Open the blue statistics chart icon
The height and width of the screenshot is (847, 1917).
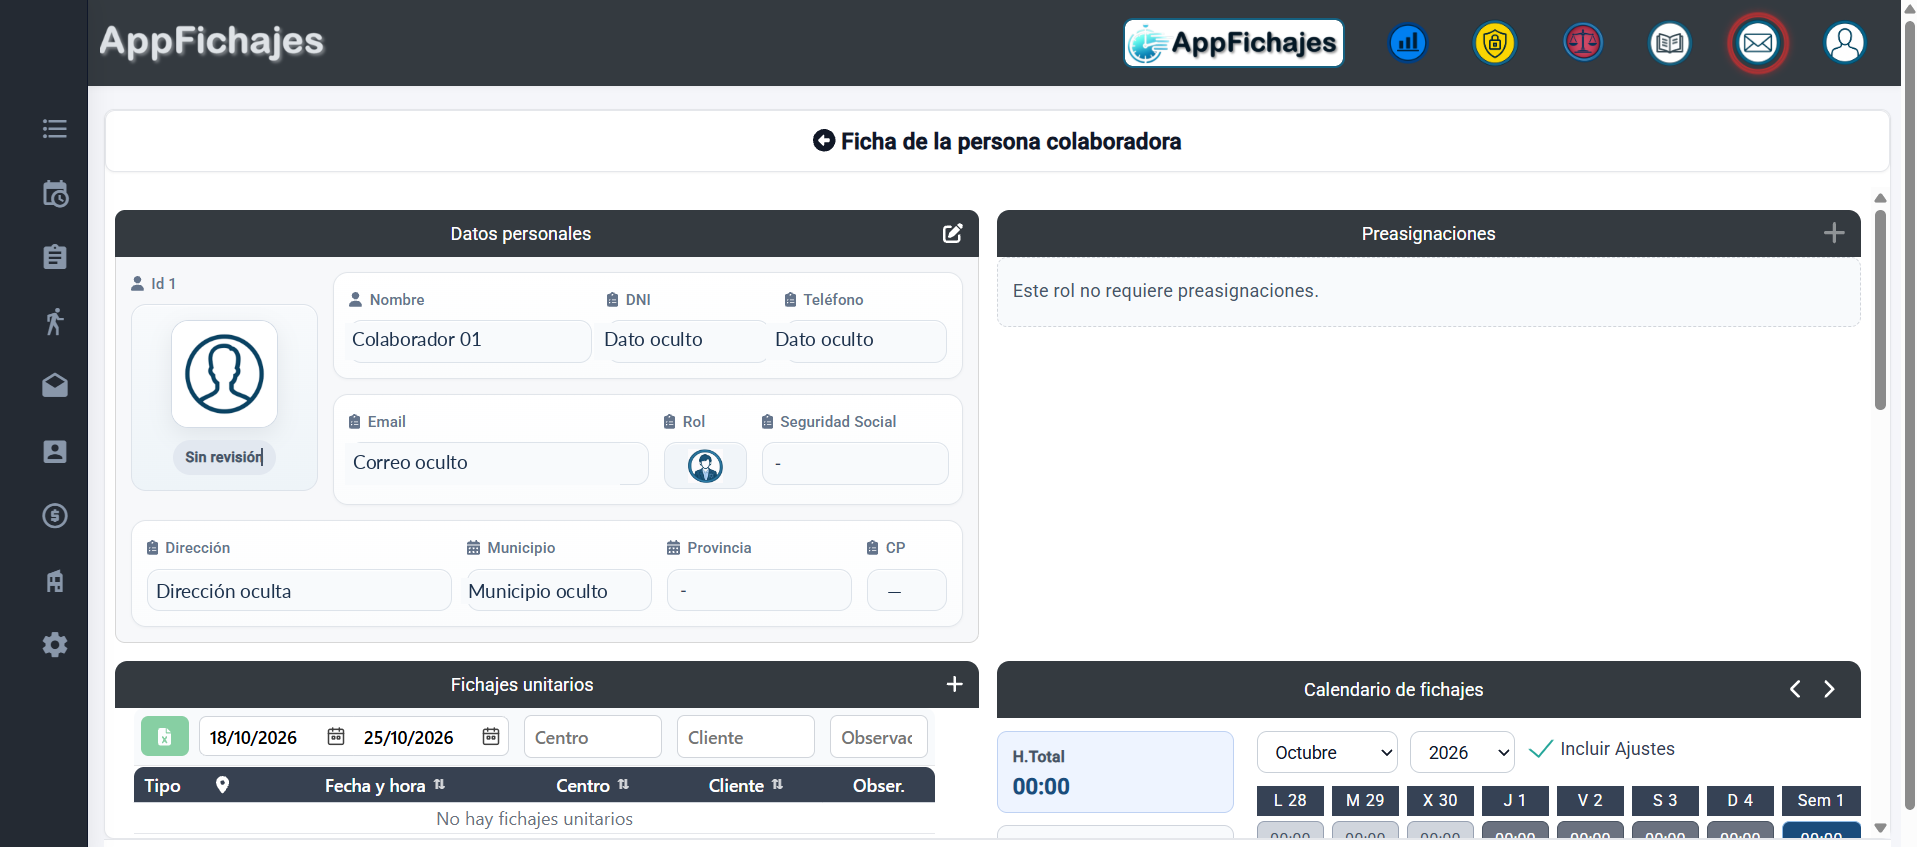(x=1408, y=43)
